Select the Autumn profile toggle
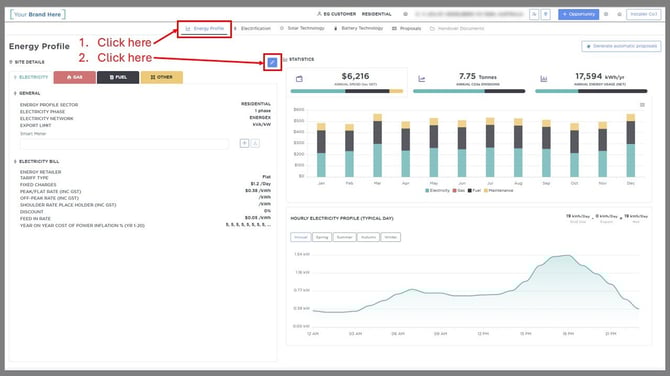 [368, 237]
